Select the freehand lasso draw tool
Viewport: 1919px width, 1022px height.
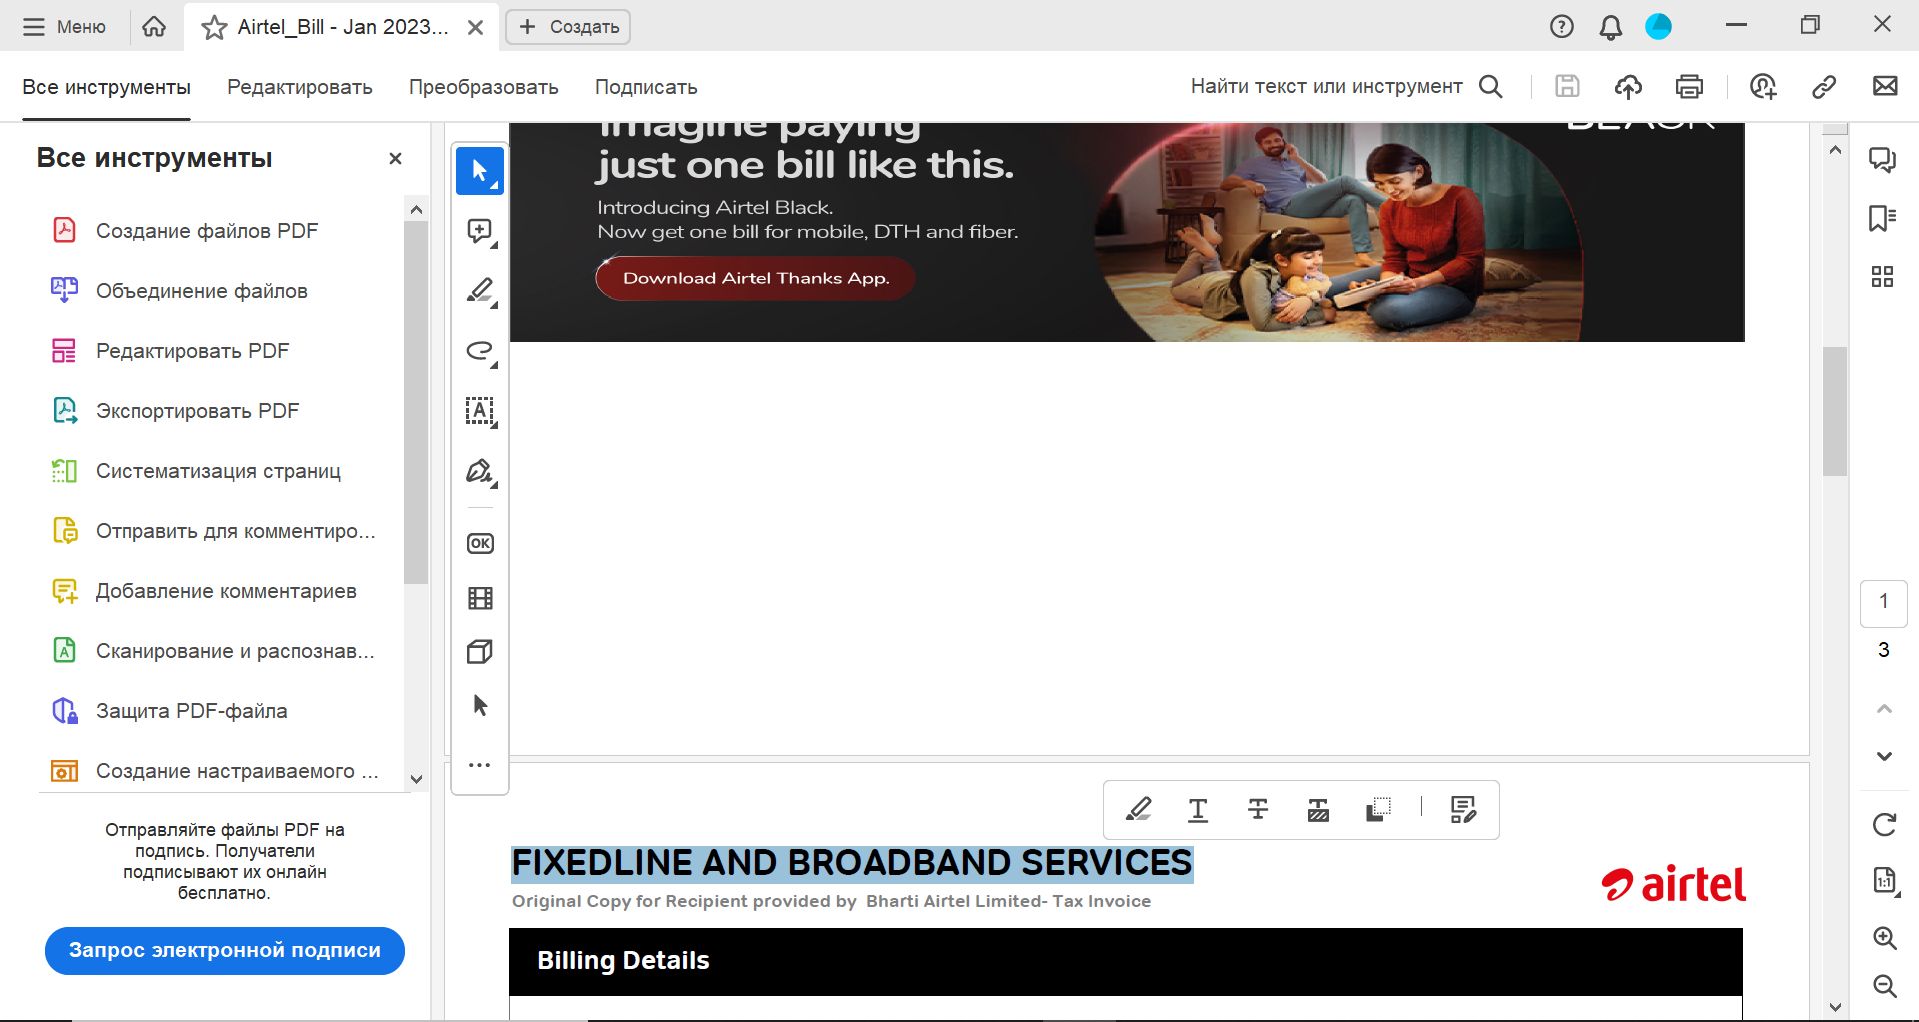(480, 351)
